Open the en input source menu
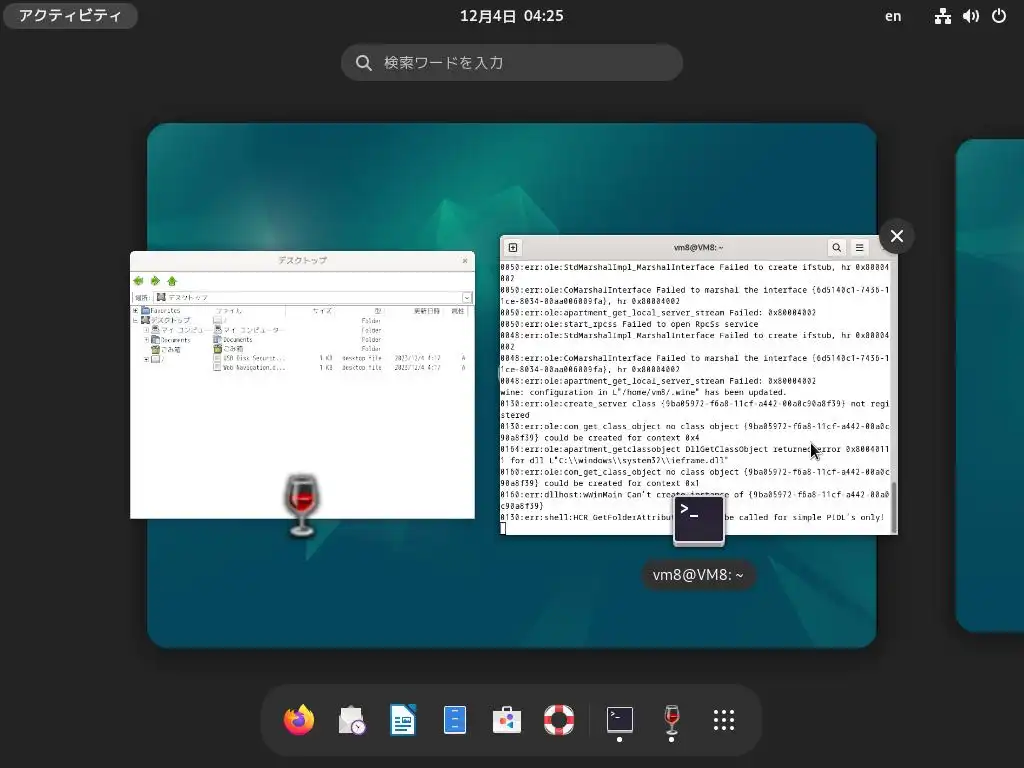The width and height of the screenshot is (1024, 768). [893, 16]
